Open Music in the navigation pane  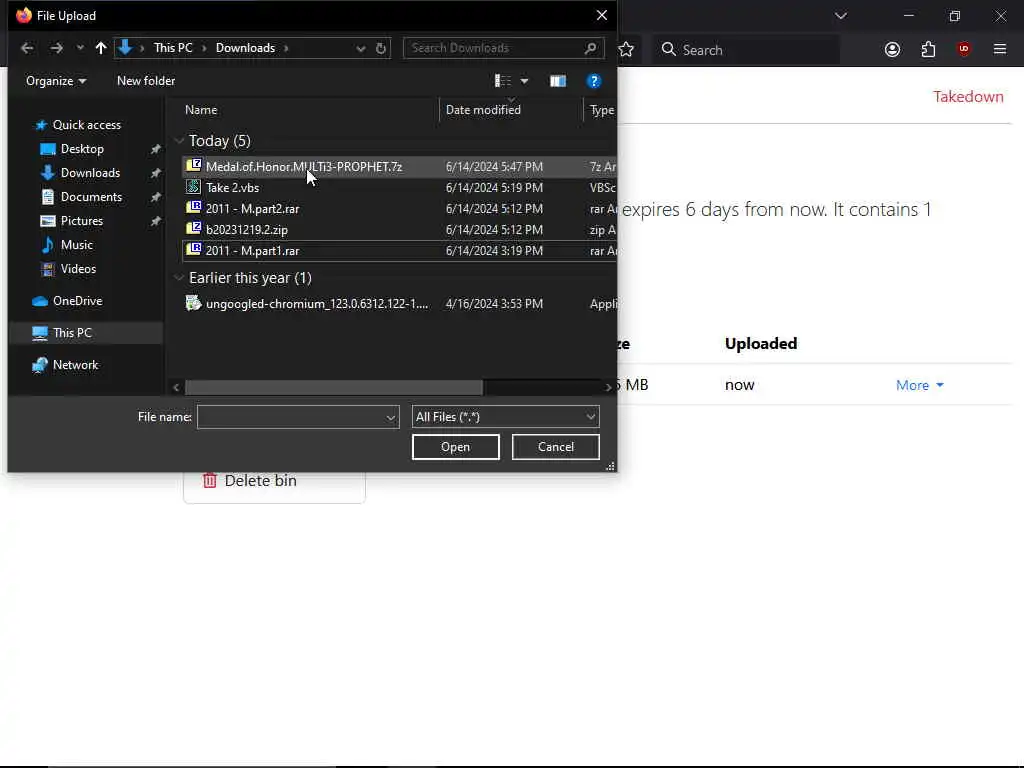[67, 245]
